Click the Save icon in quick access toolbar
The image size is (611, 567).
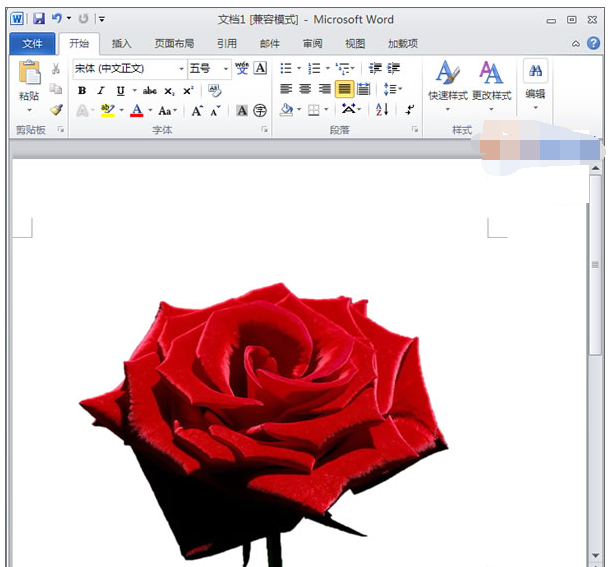click(38, 19)
